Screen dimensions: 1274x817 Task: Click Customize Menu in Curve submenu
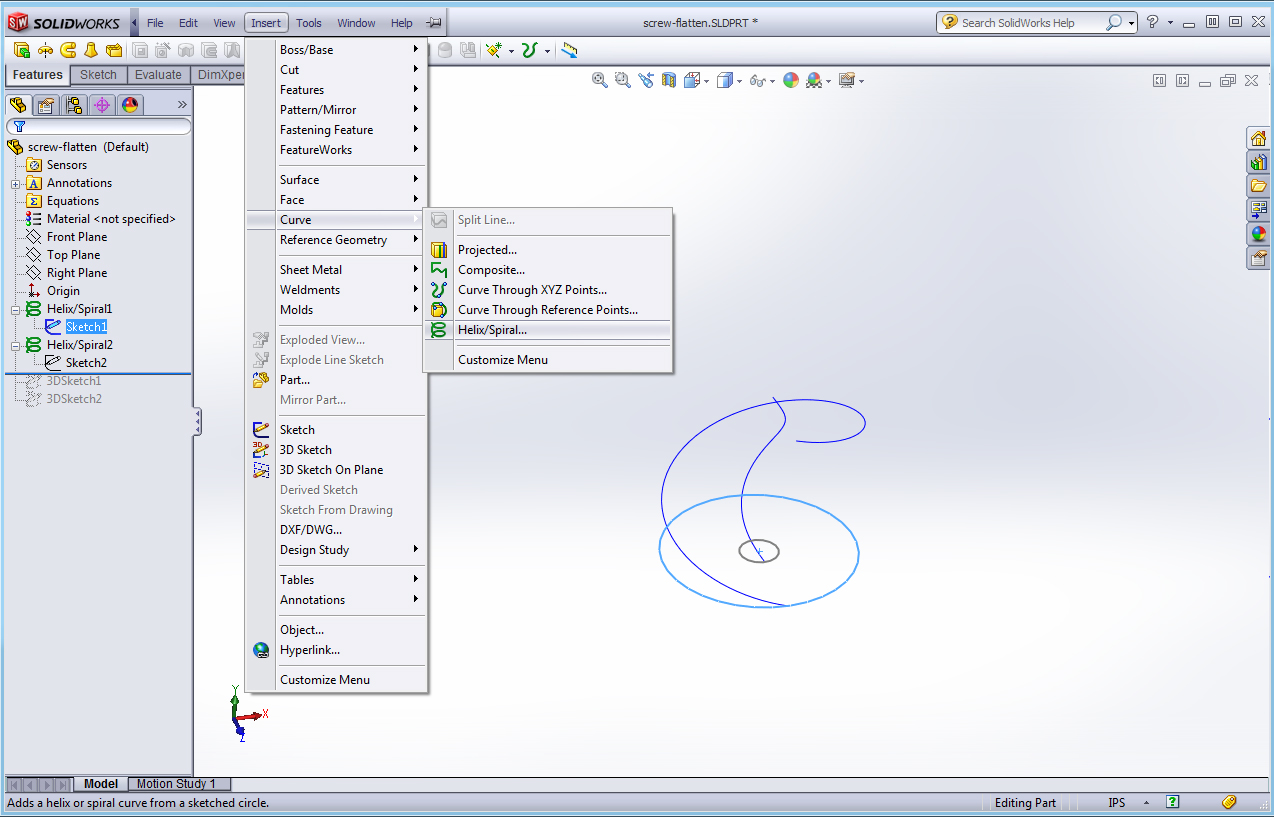(x=502, y=360)
